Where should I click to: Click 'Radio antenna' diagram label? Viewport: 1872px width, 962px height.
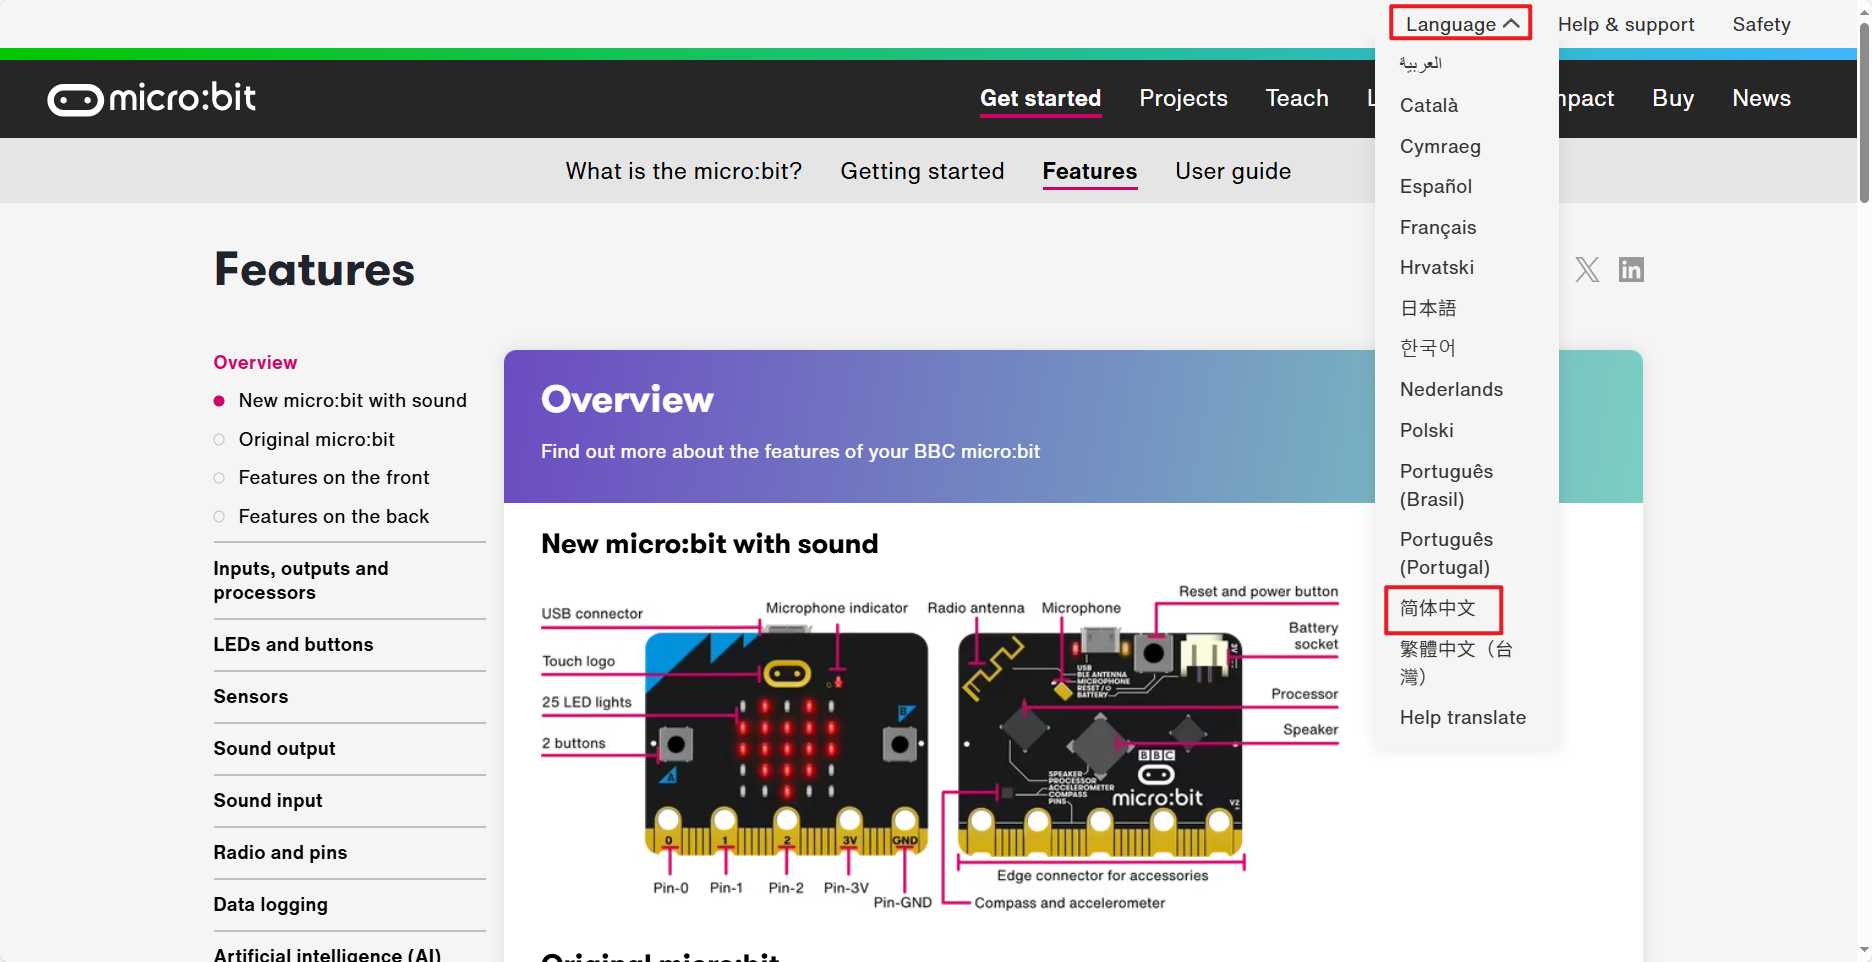(x=975, y=608)
